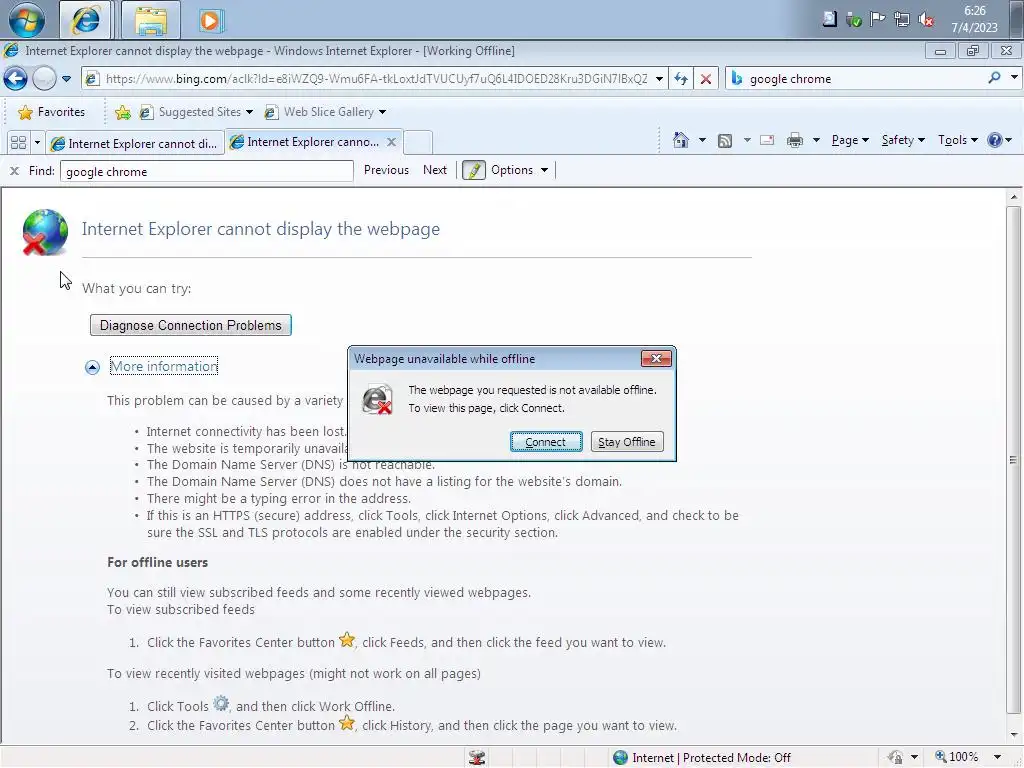Viewport: 1024px width, 768px height.
Task: Click the vertical scrollbar thumb
Action: pos(1013,460)
